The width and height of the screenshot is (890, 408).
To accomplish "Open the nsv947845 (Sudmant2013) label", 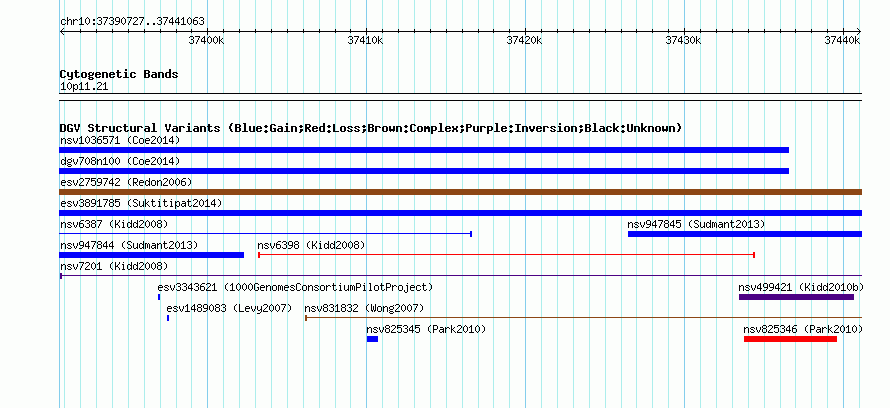I will coord(696,224).
